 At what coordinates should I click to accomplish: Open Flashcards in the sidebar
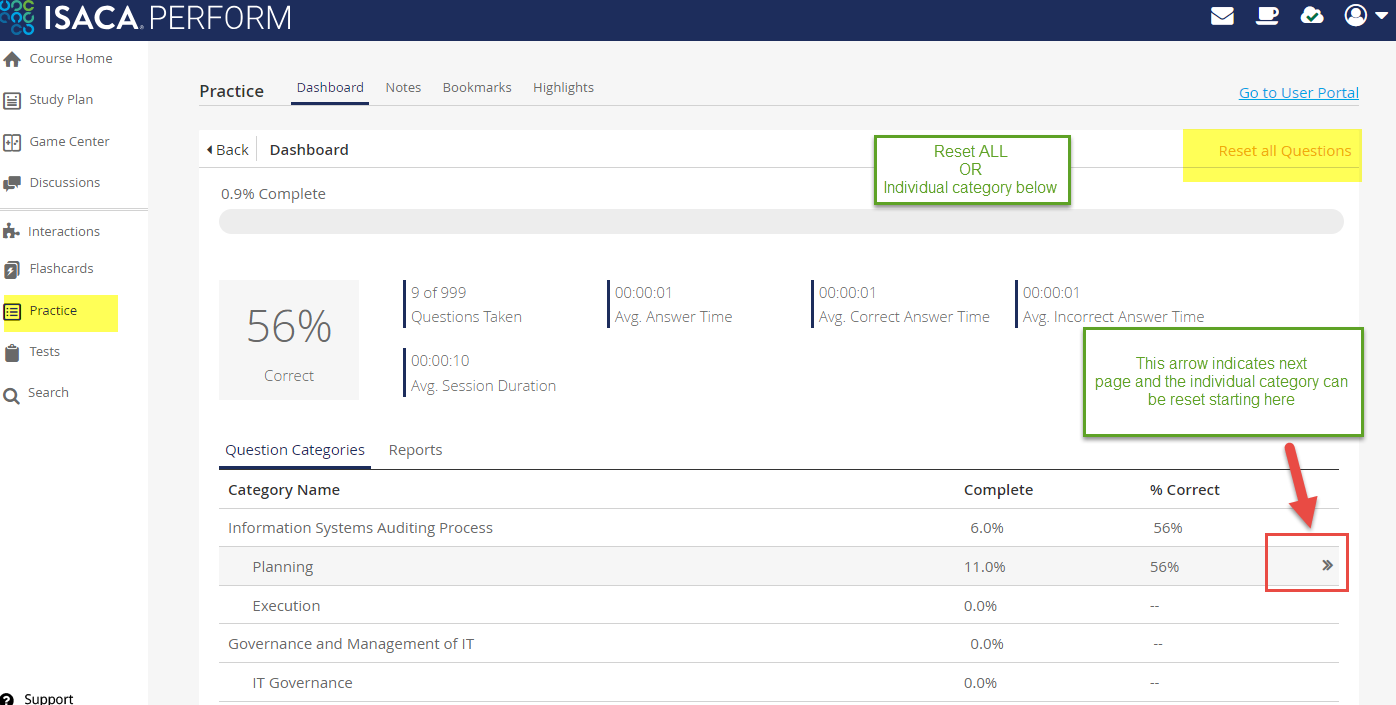[61, 269]
